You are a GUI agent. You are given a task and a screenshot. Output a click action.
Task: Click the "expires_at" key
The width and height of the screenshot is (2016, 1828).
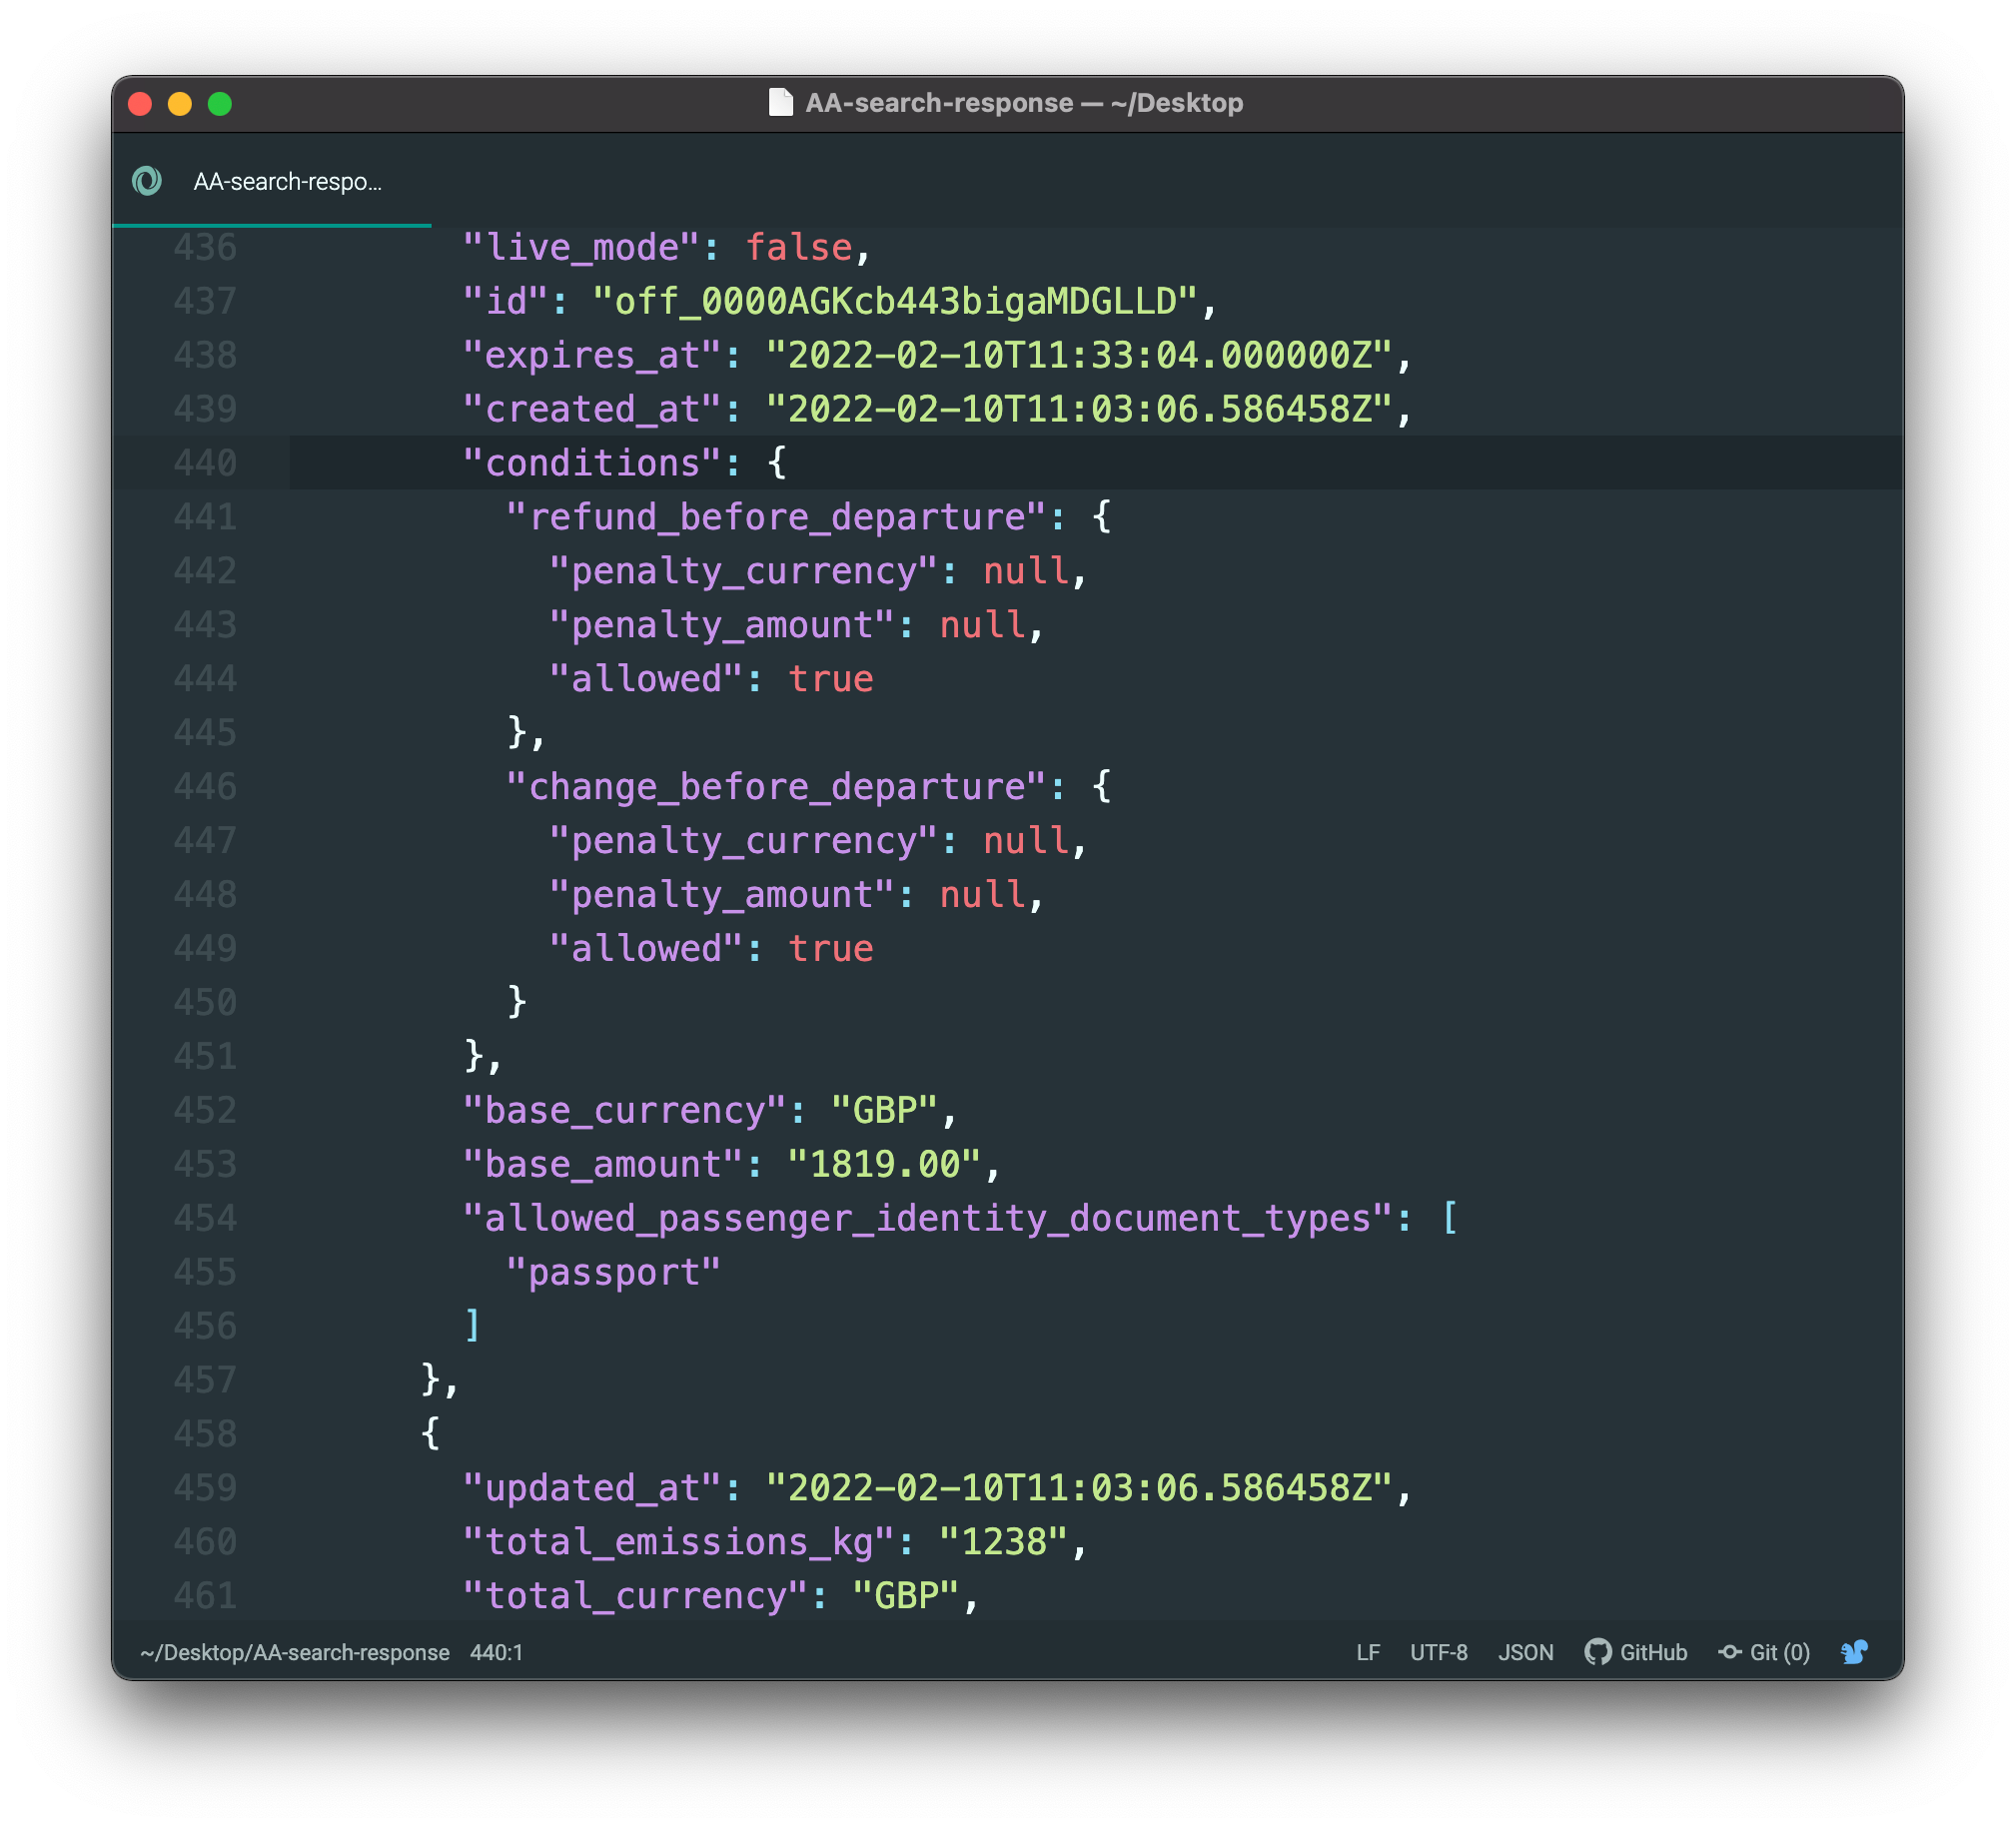point(592,355)
